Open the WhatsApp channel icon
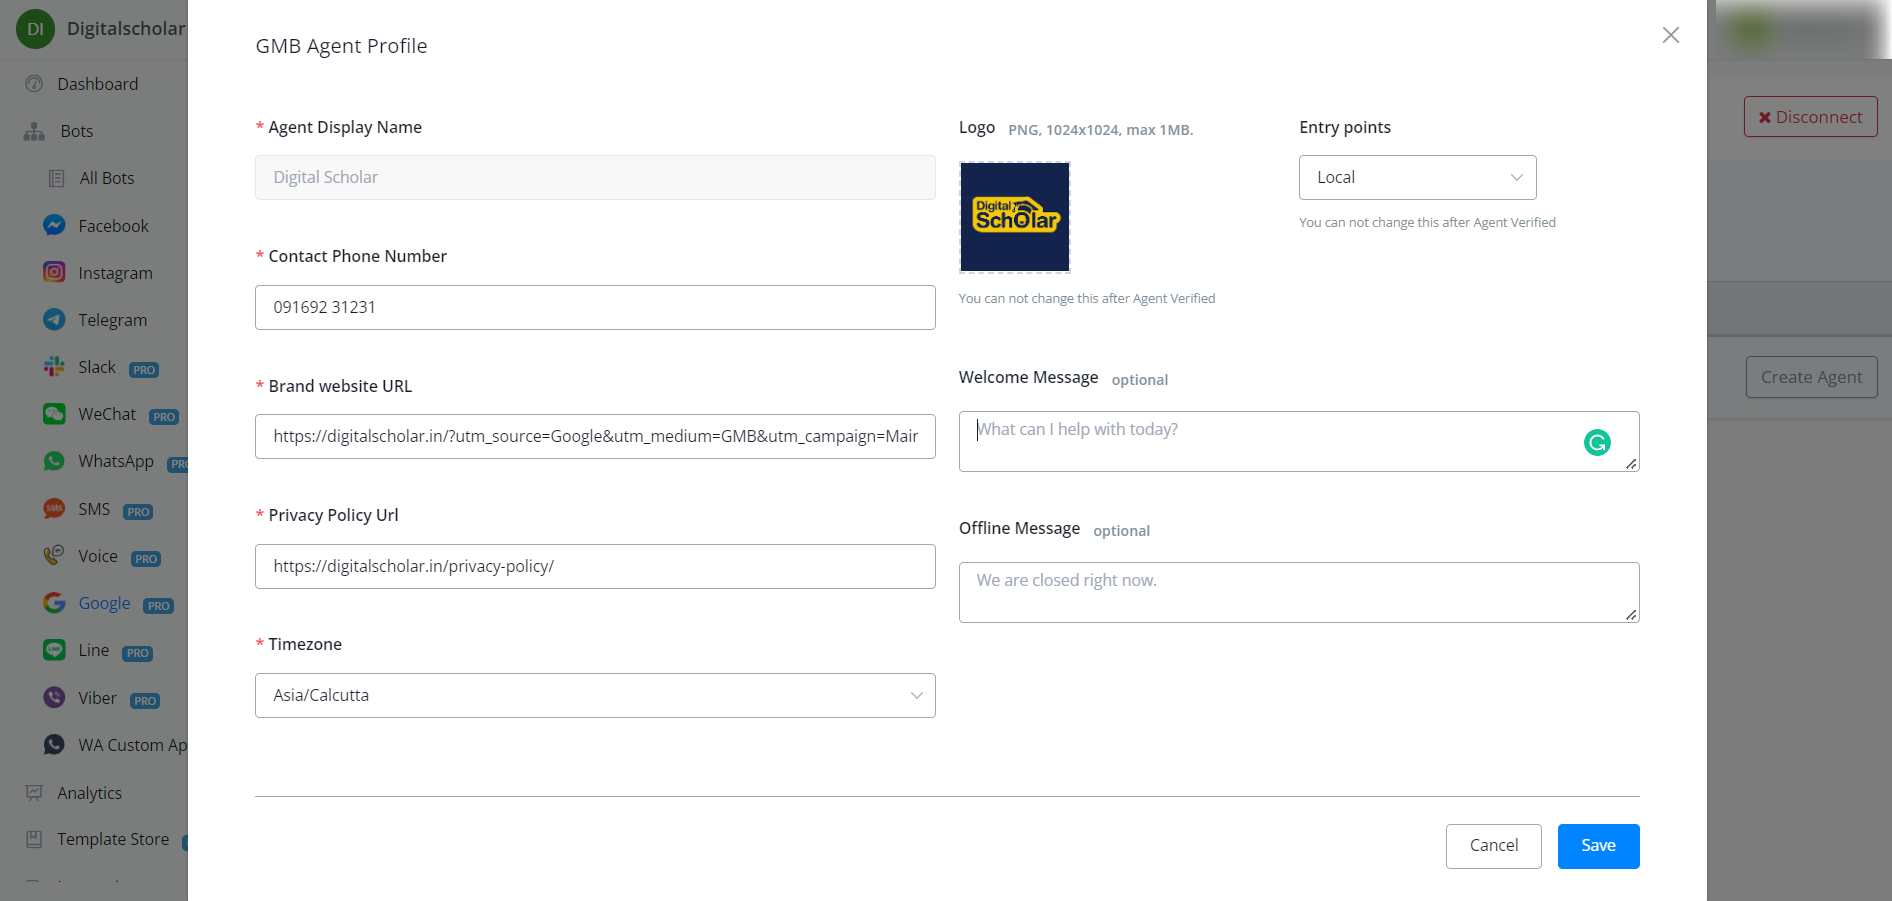Image resolution: width=1892 pixels, height=901 pixels. 53,461
